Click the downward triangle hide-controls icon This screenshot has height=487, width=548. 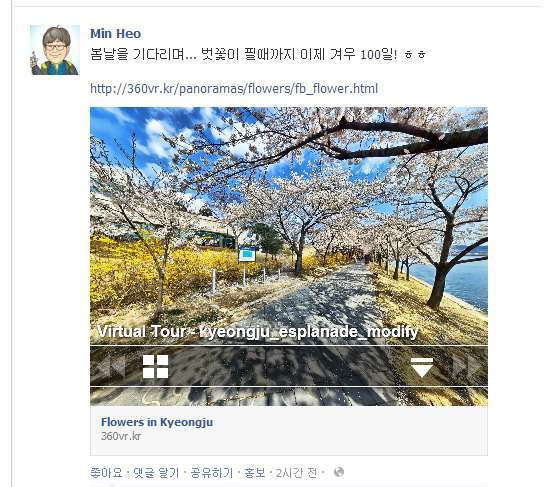tap(422, 367)
